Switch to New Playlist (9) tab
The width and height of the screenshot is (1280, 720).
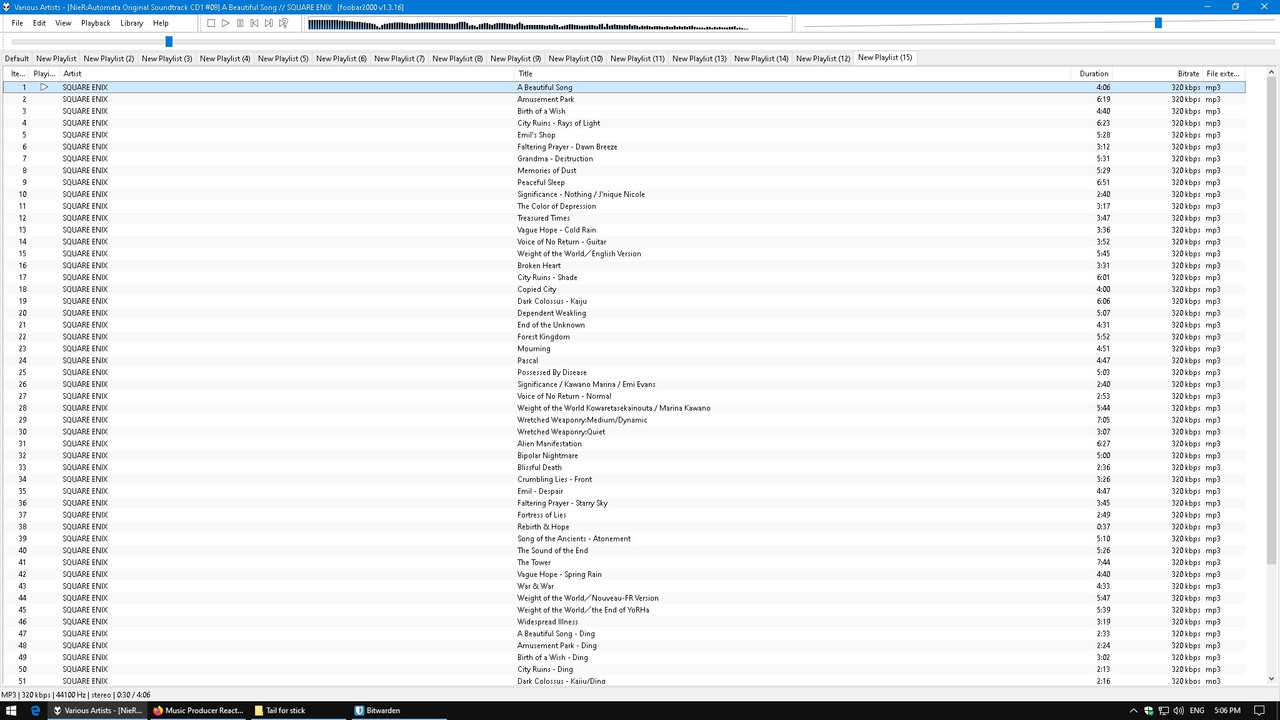516,58
